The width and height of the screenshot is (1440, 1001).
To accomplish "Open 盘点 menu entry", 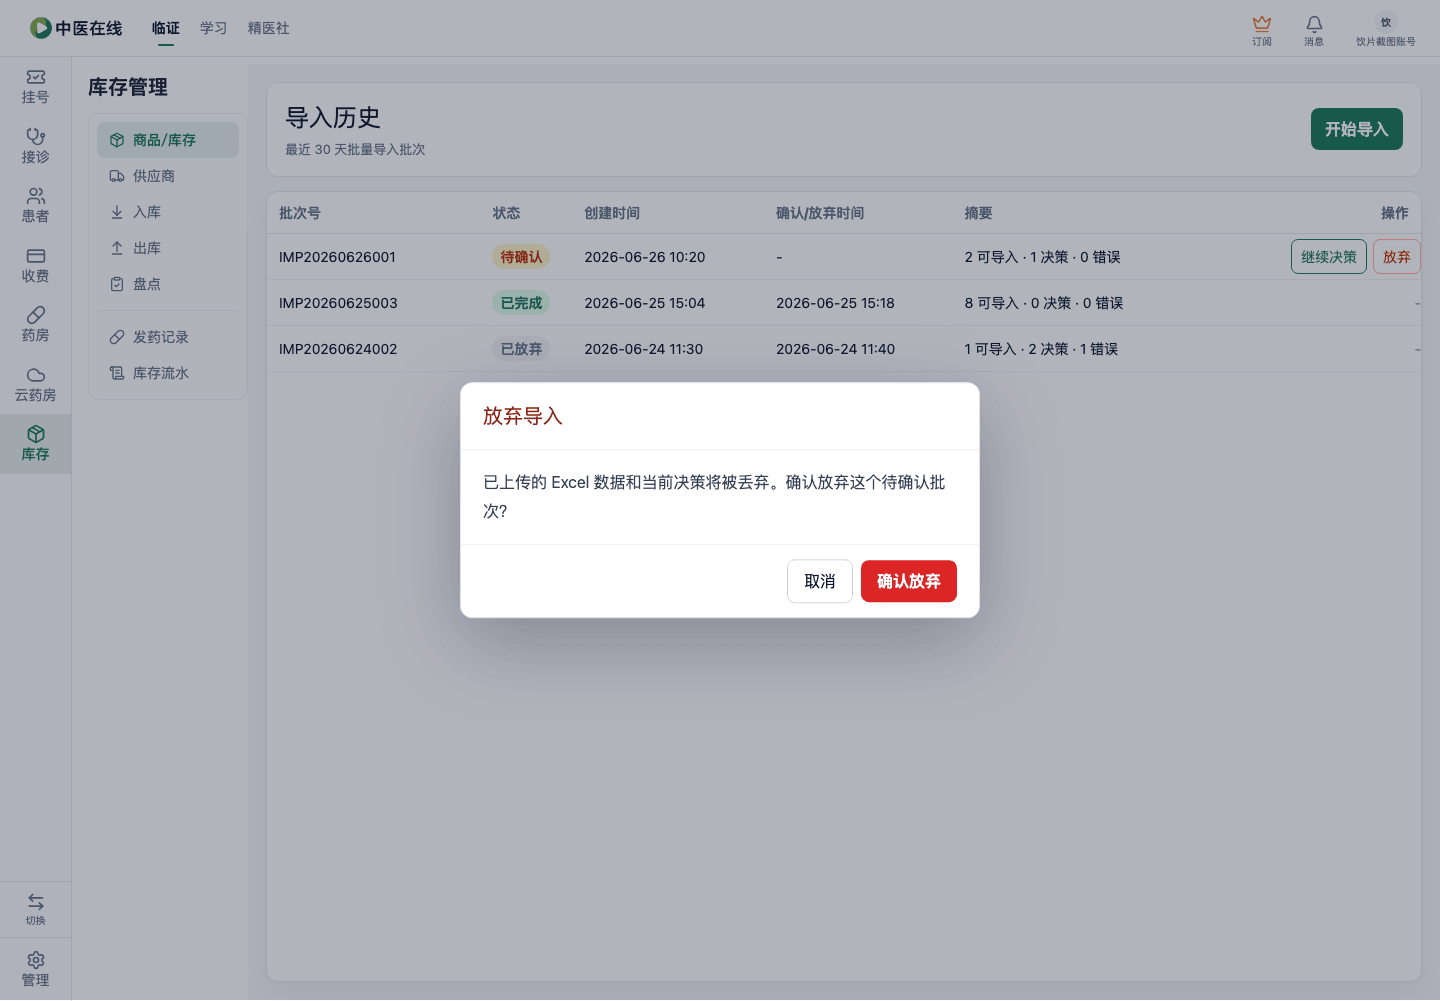I will click(x=168, y=284).
